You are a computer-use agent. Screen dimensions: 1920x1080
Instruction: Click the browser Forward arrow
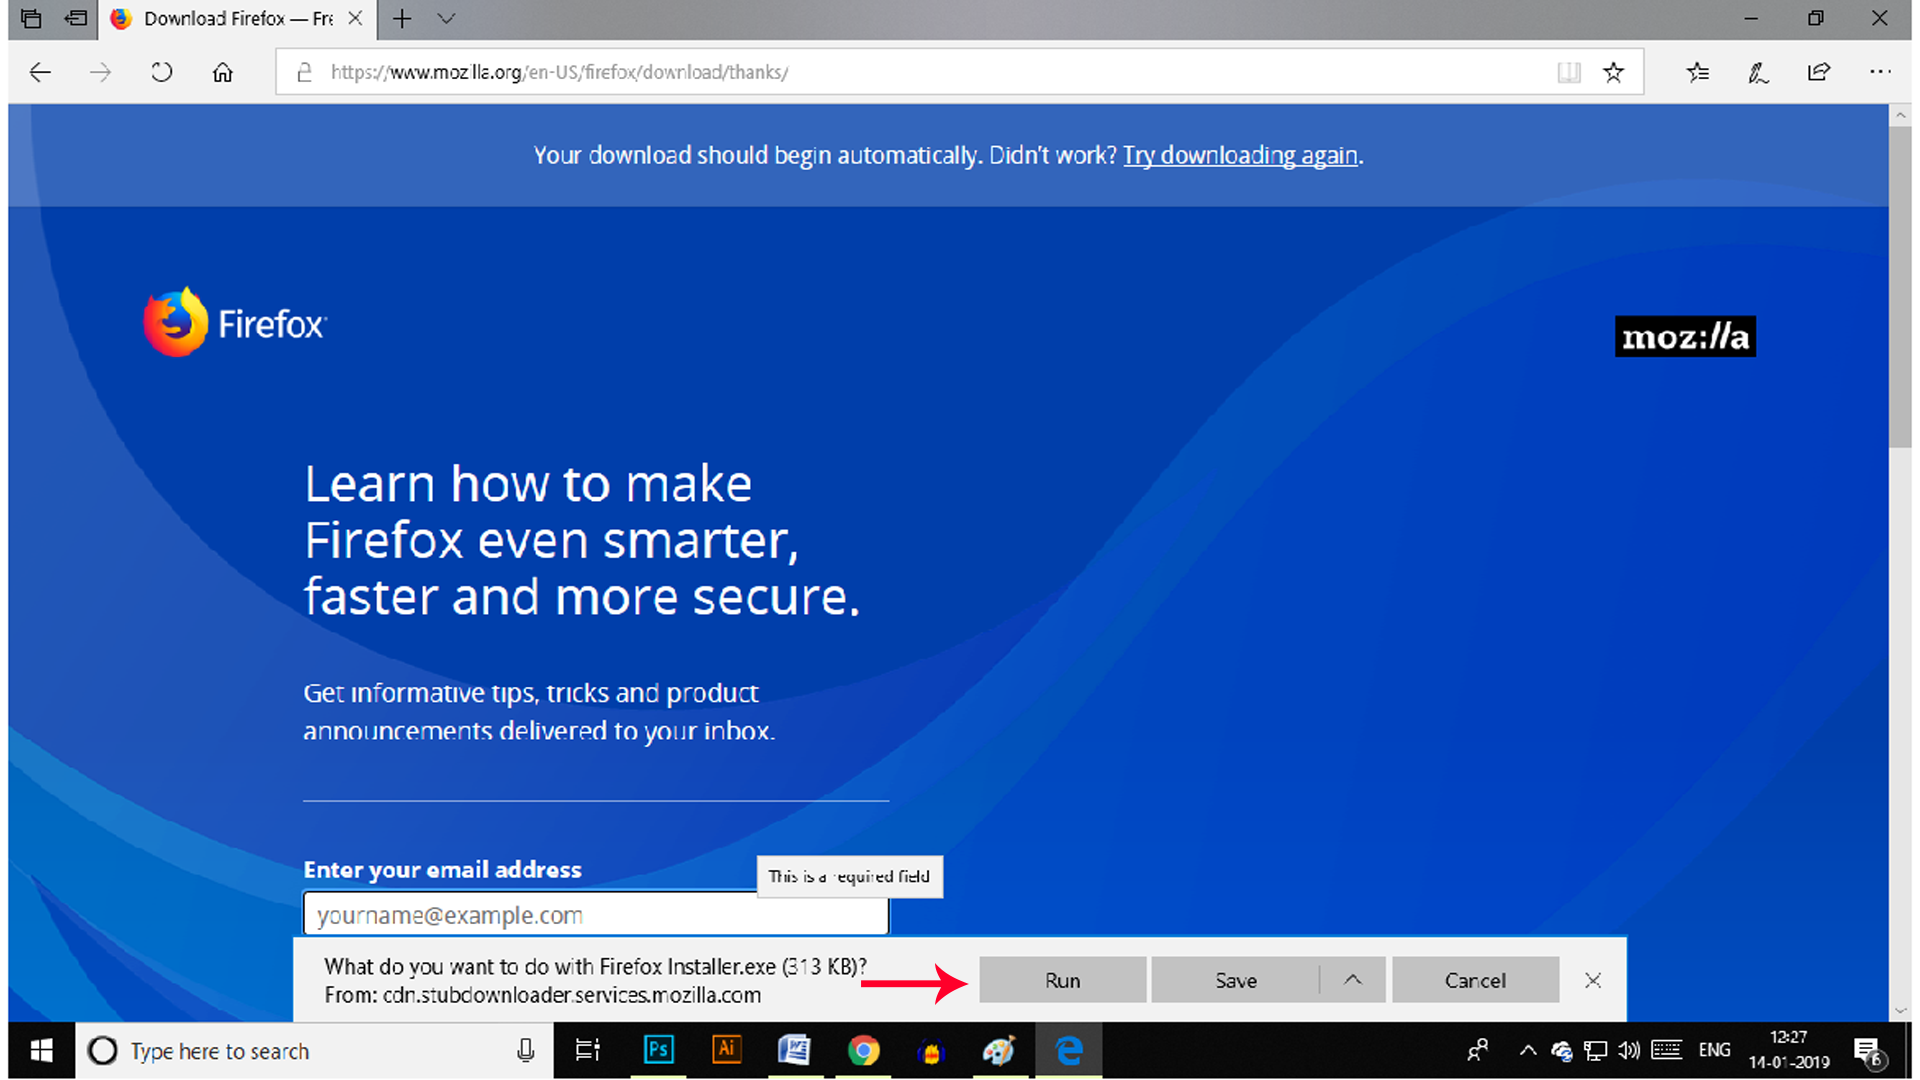[x=100, y=72]
